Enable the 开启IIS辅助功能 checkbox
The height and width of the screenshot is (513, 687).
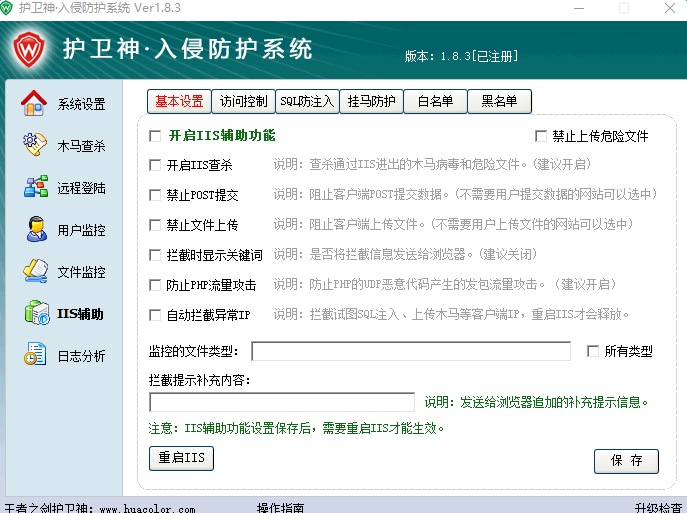155,136
